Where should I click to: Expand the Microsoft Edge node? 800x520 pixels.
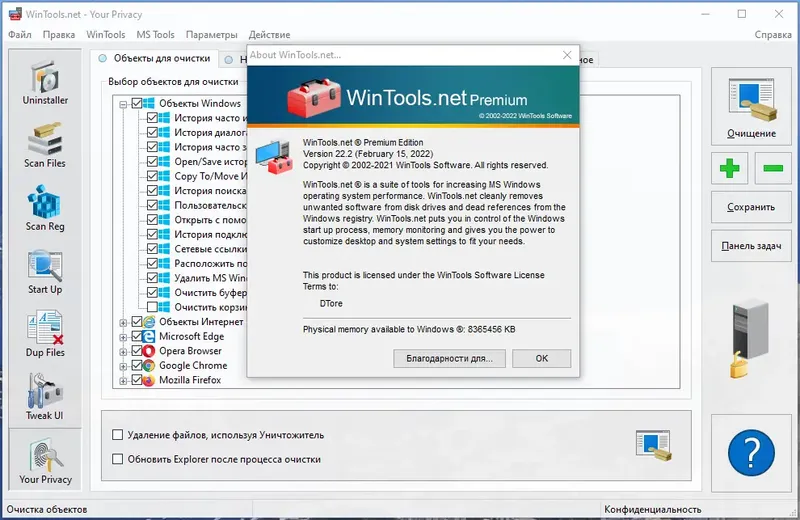(123, 337)
